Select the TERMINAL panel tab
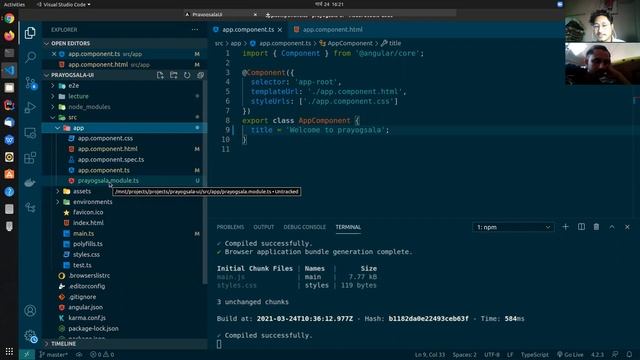640x360 pixels. pos(348,227)
